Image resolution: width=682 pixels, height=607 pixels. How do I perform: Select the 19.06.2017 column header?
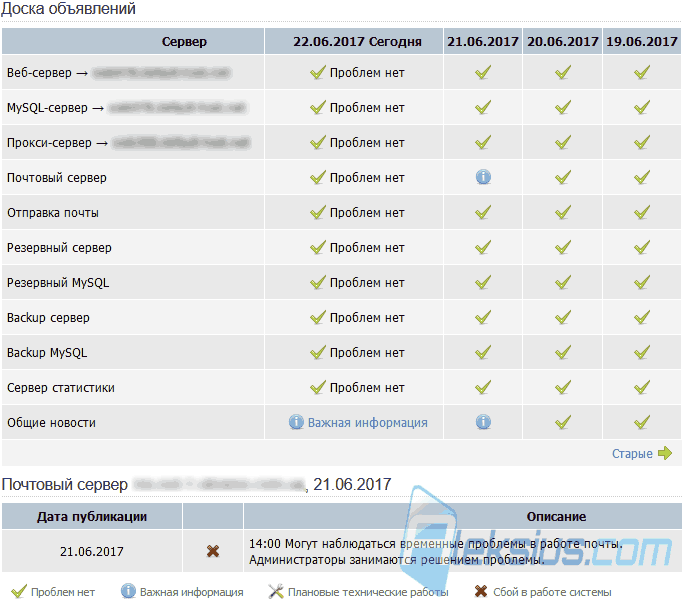click(642, 42)
